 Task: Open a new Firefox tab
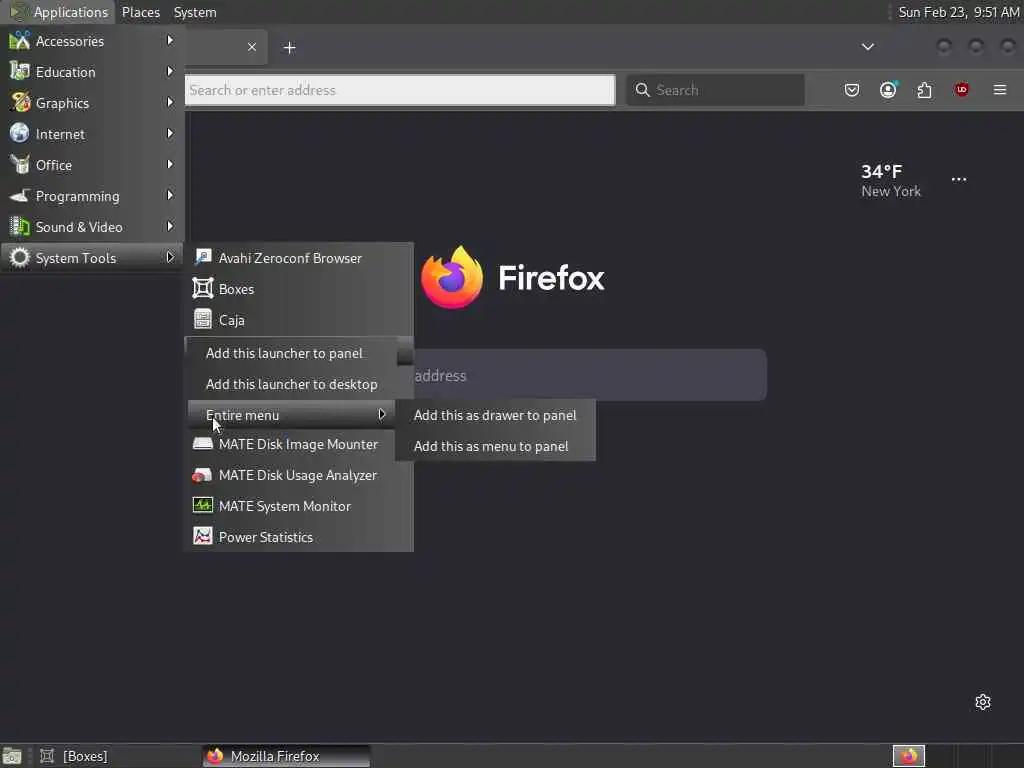[289, 48]
